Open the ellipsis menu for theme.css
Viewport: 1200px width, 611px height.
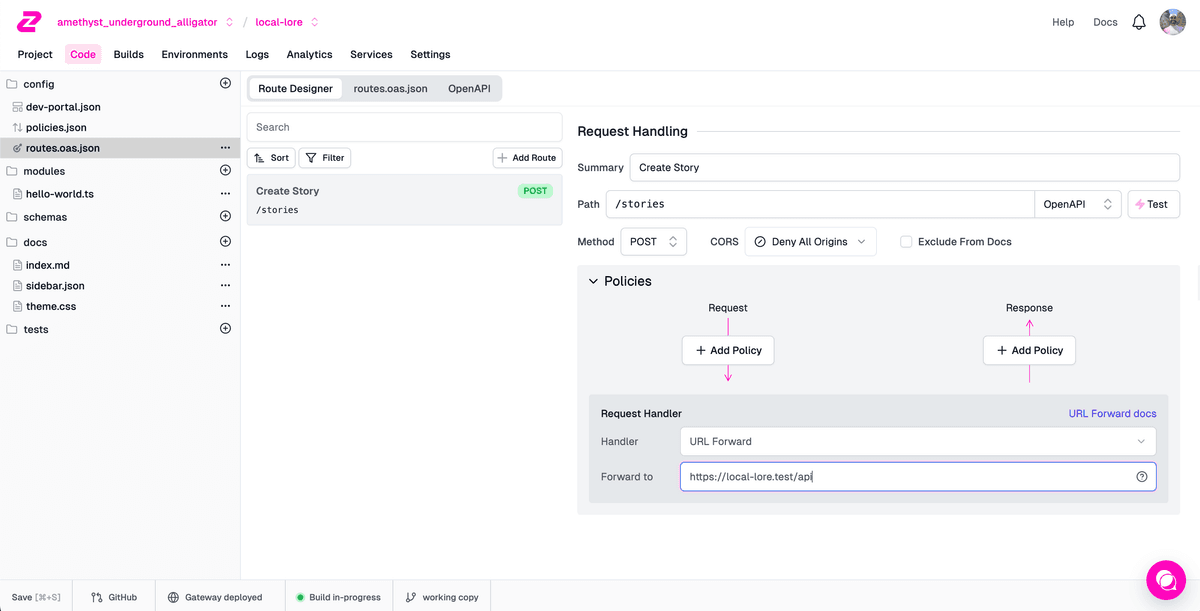point(225,306)
